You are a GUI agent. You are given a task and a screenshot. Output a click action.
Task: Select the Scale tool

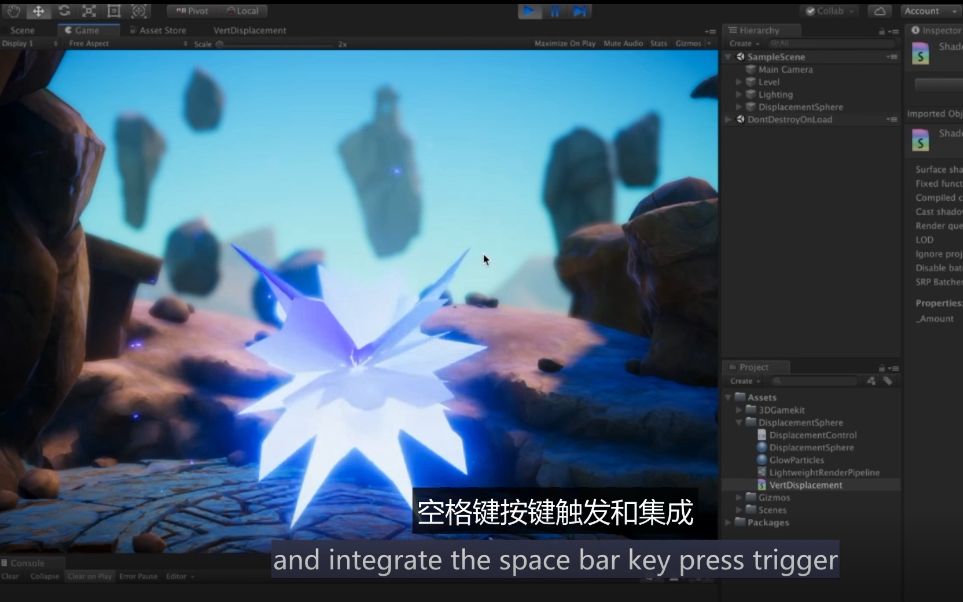88,11
